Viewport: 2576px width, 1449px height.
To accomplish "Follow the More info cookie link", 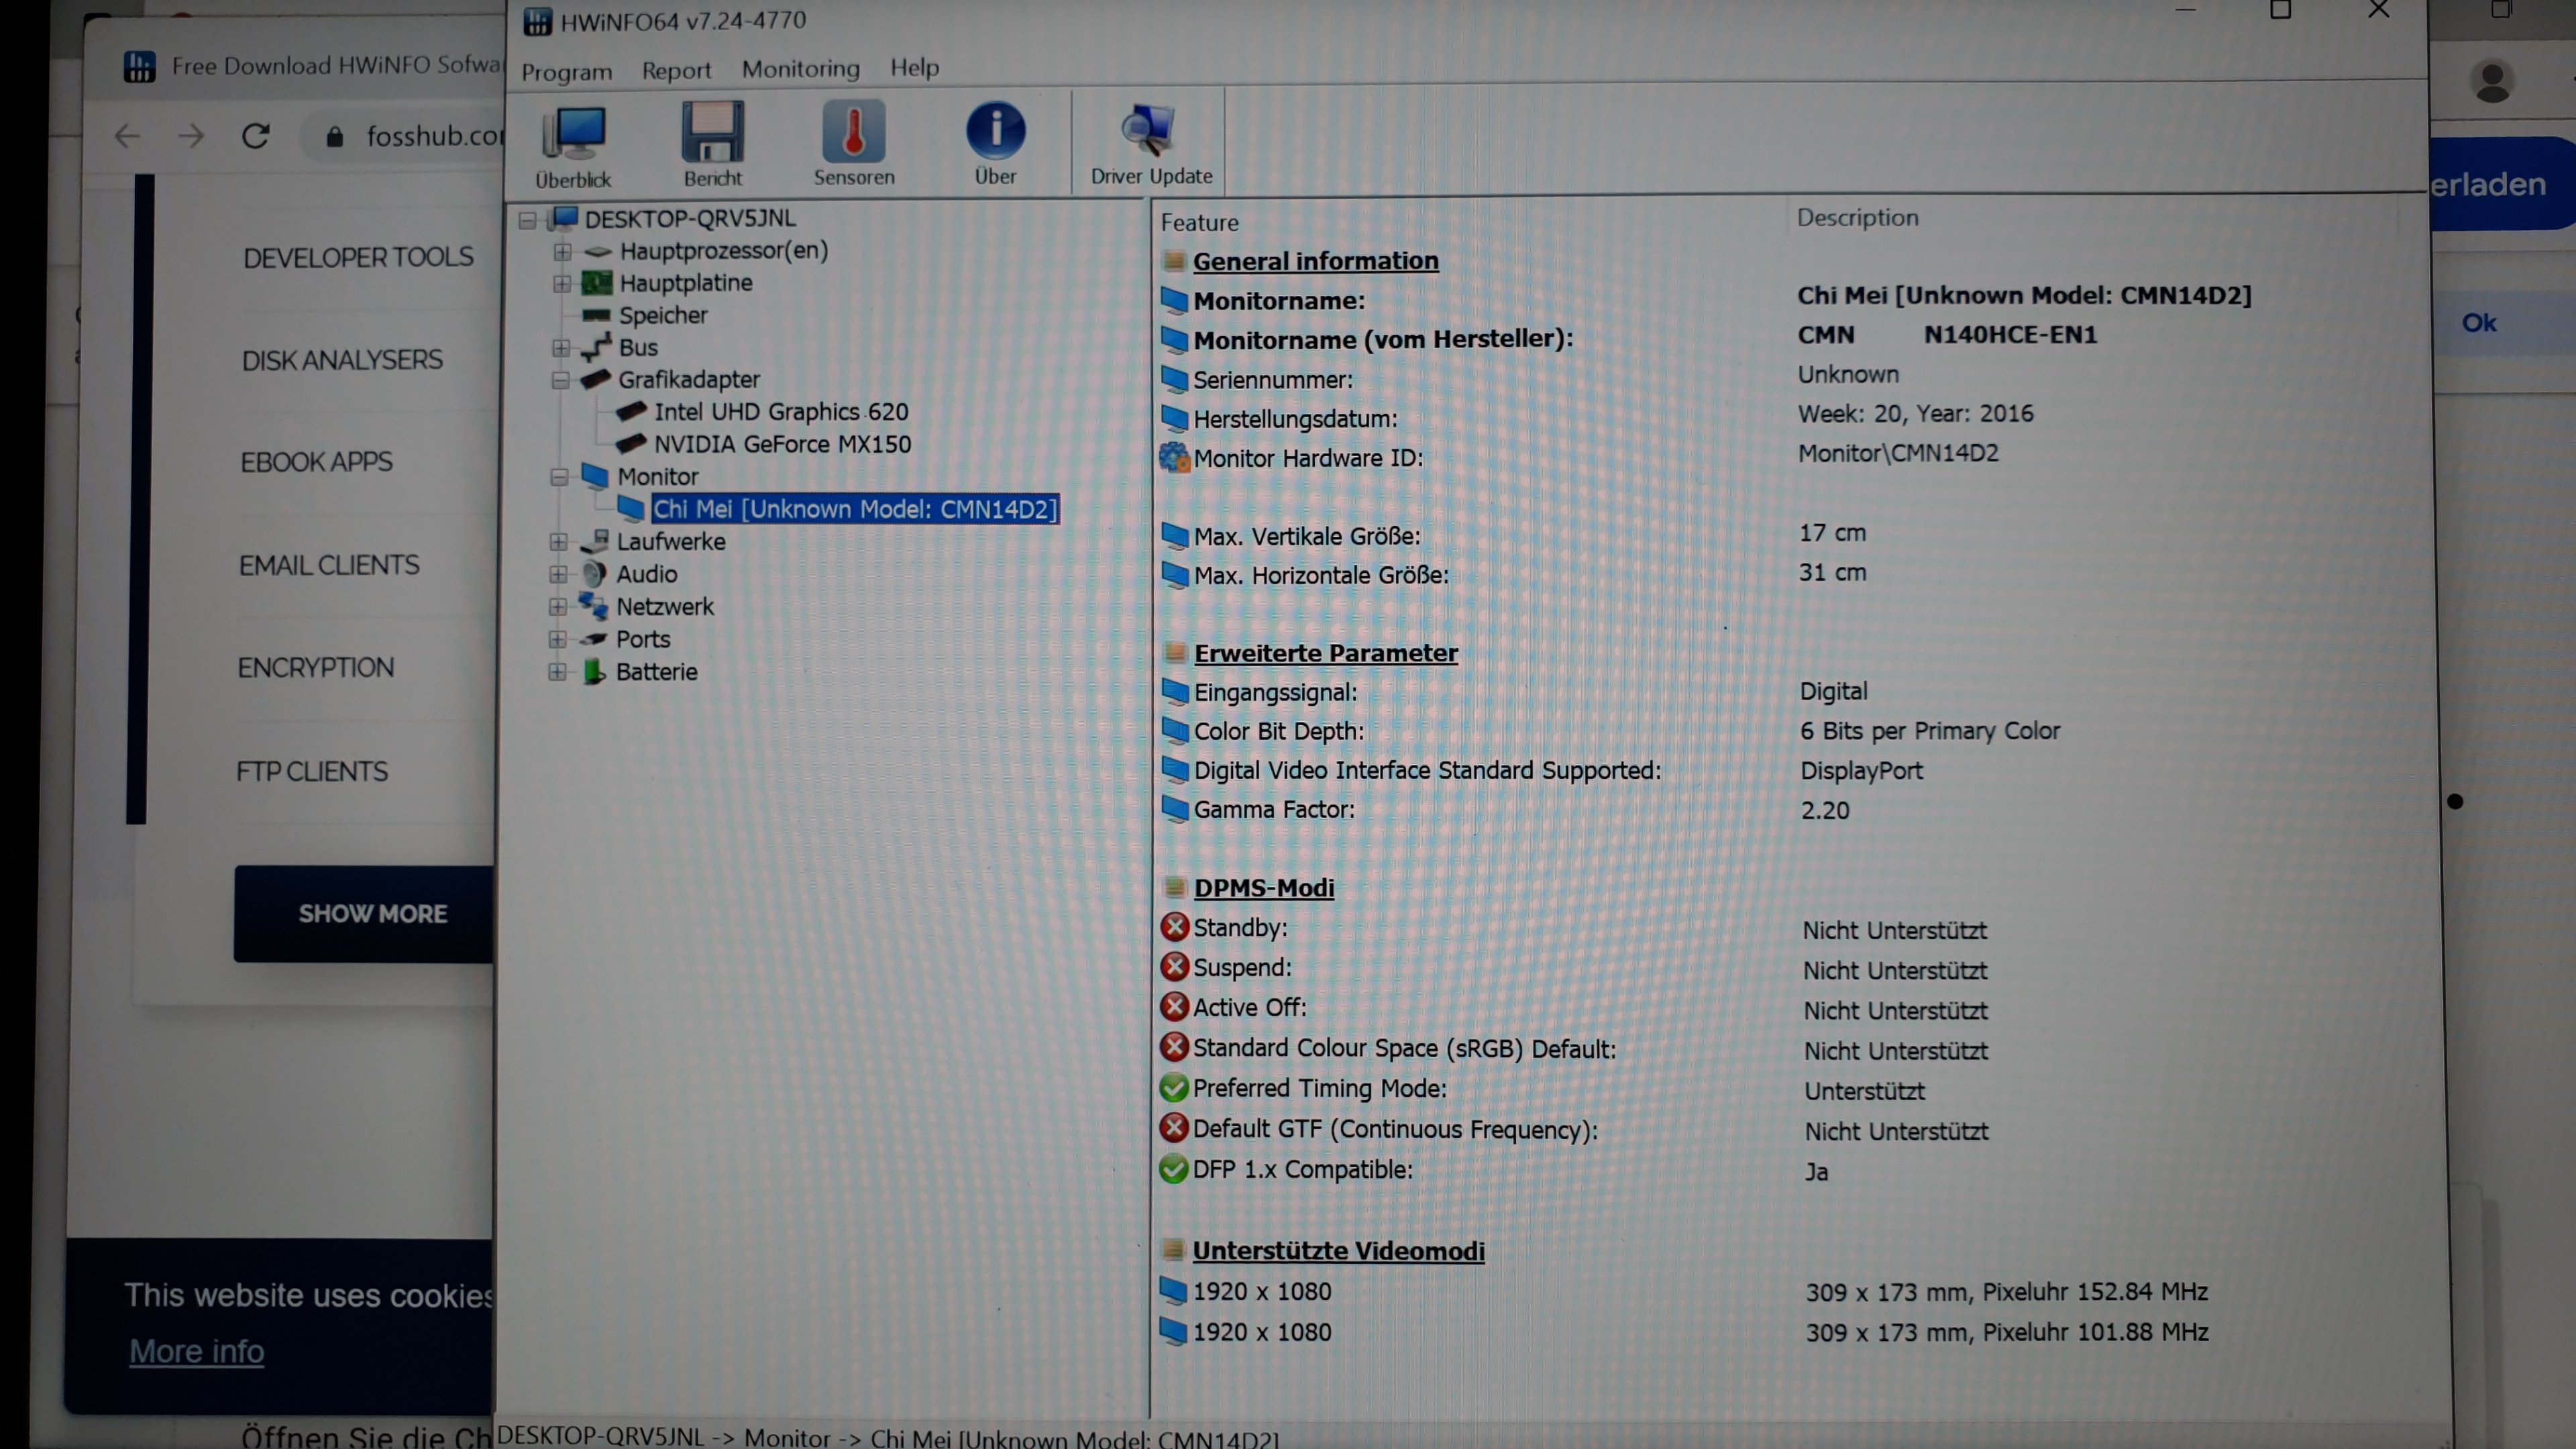I will (x=196, y=1352).
